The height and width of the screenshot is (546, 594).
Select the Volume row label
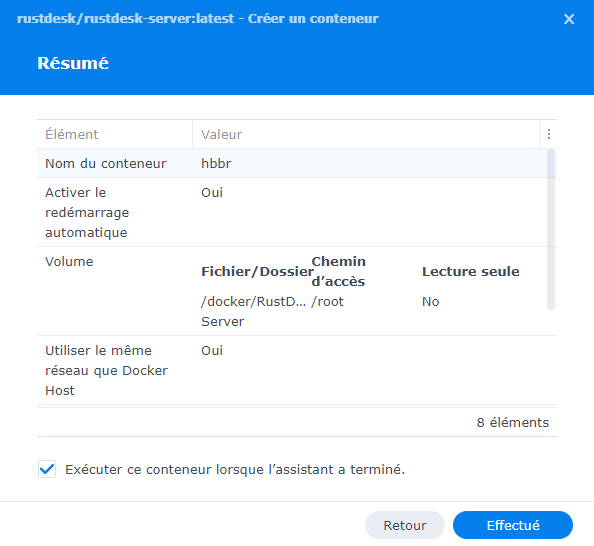(x=69, y=261)
